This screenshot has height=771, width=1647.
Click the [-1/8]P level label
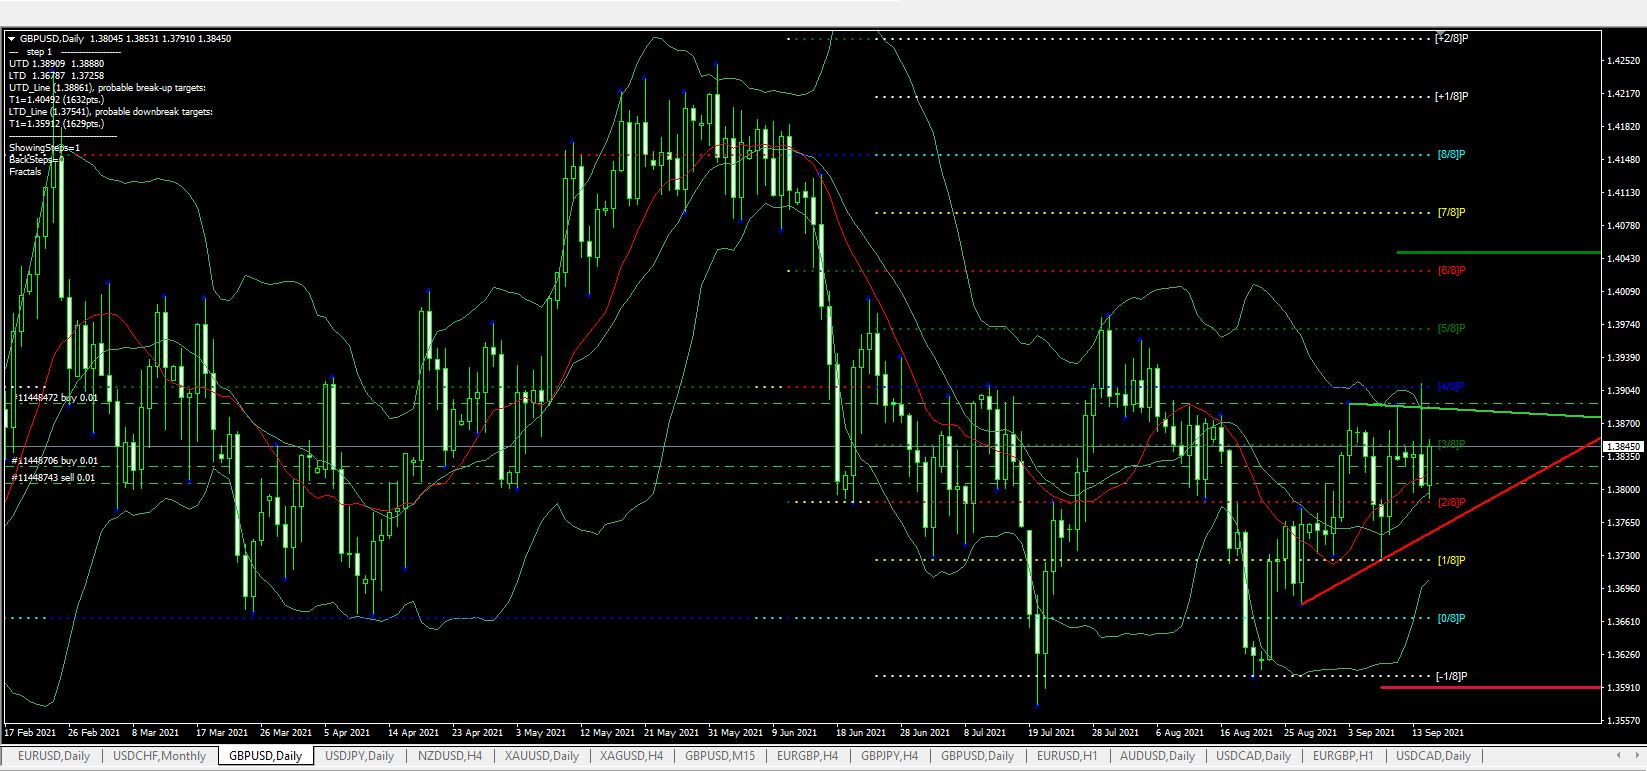(1452, 677)
